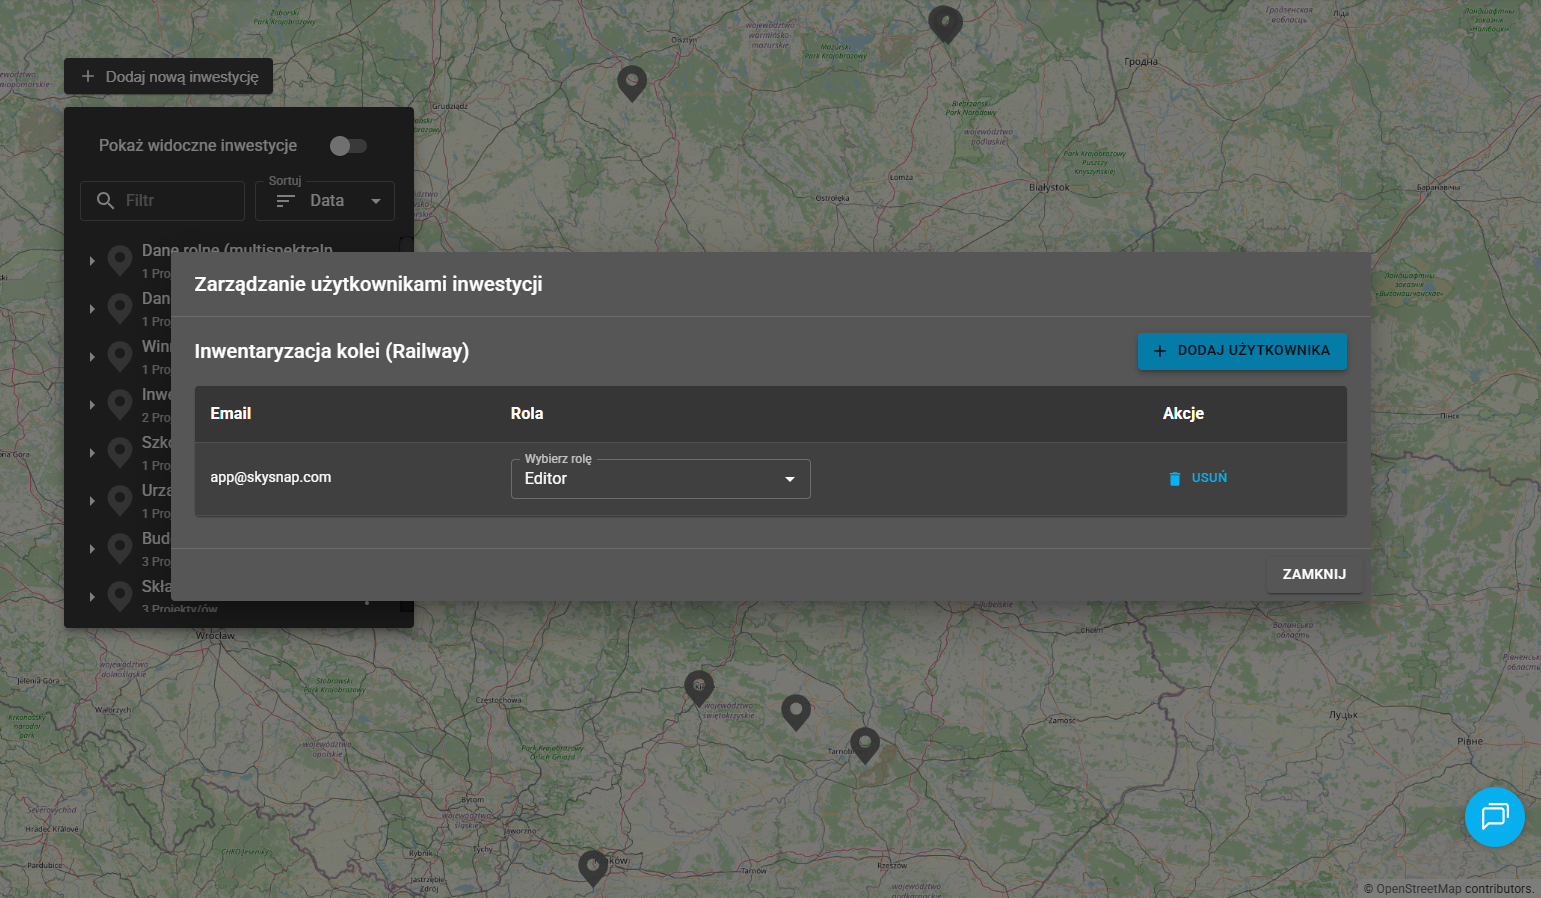Click Dodaj nową inwestycję button
The width and height of the screenshot is (1541, 898).
pyautogui.click(x=168, y=77)
